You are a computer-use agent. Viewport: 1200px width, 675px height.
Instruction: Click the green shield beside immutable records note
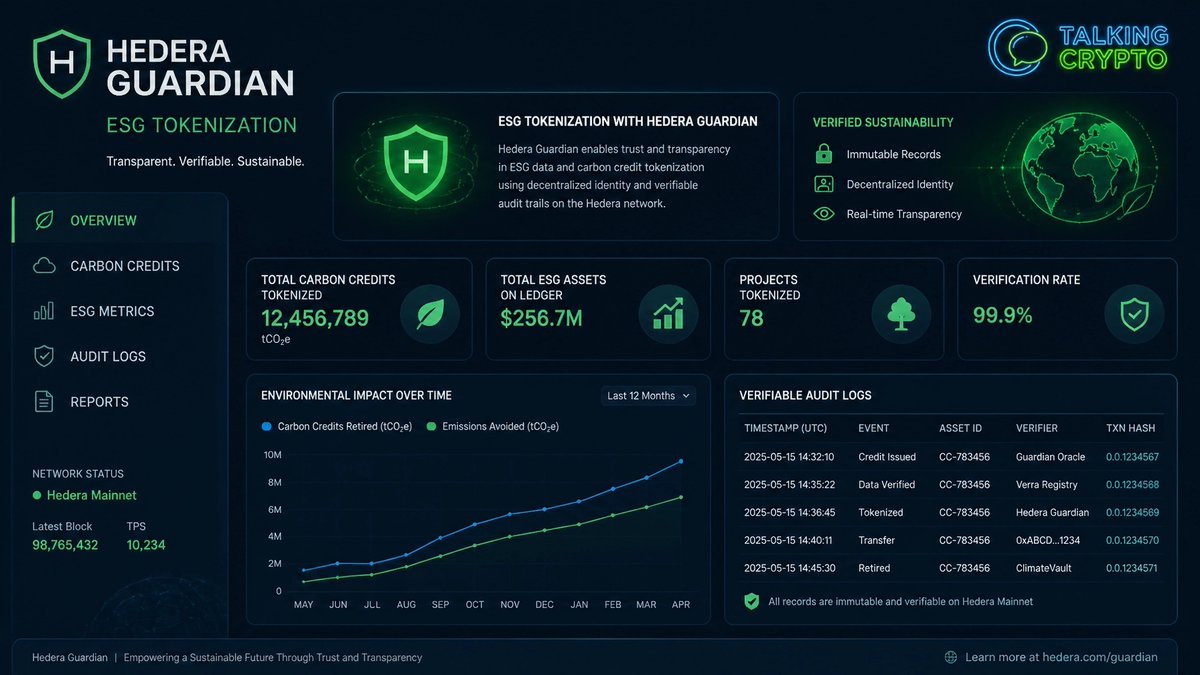click(752, 602)
